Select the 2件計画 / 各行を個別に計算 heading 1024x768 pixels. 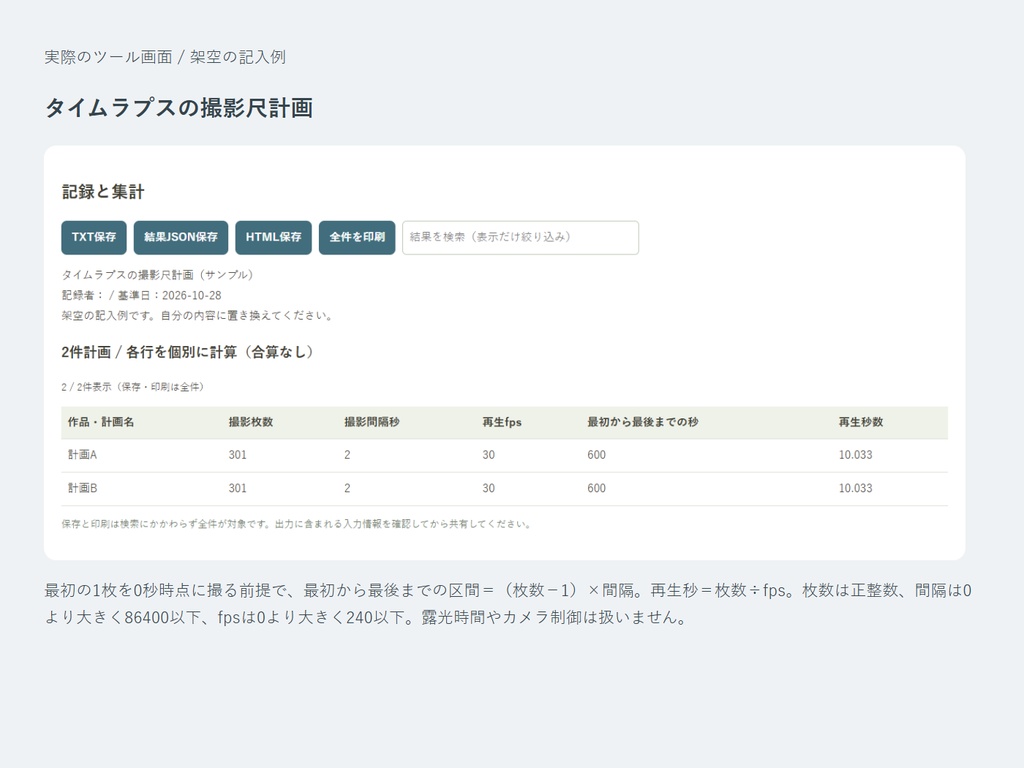[188, 352]
